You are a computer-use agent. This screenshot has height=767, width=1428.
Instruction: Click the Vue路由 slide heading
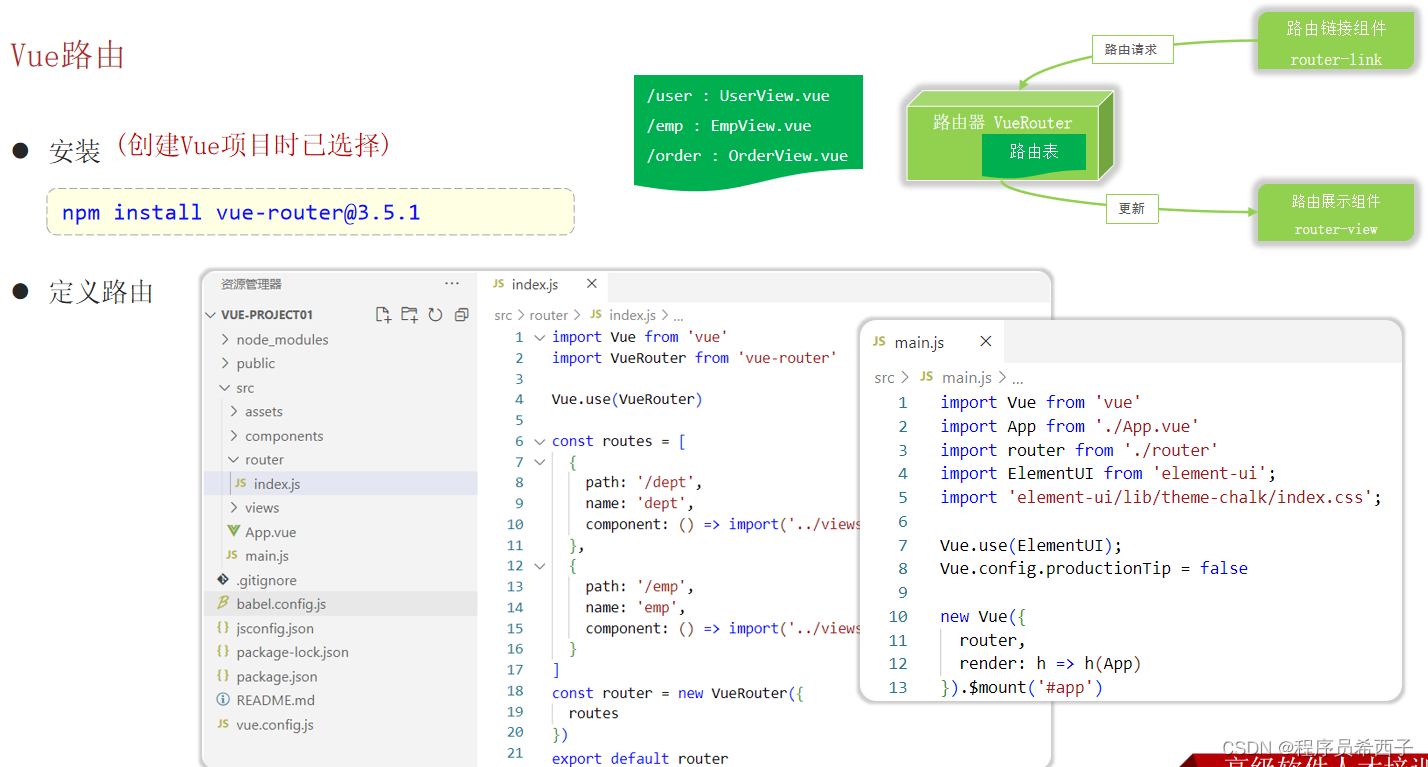(x=67, y=55)
